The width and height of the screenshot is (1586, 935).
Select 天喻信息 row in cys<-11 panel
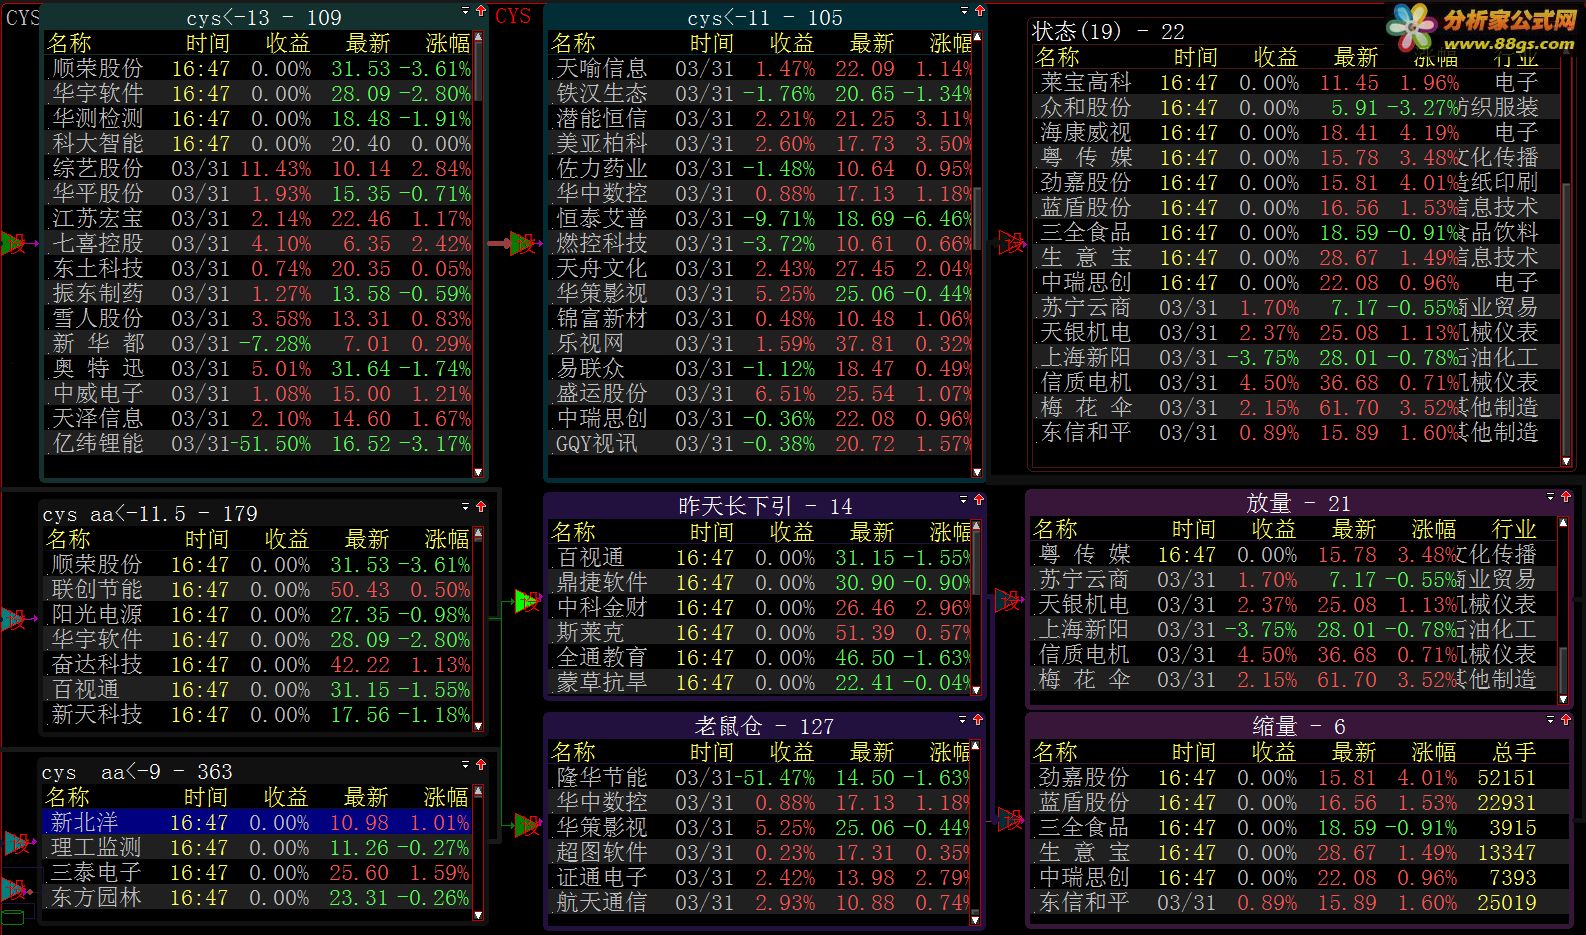[x=761, y=68]
